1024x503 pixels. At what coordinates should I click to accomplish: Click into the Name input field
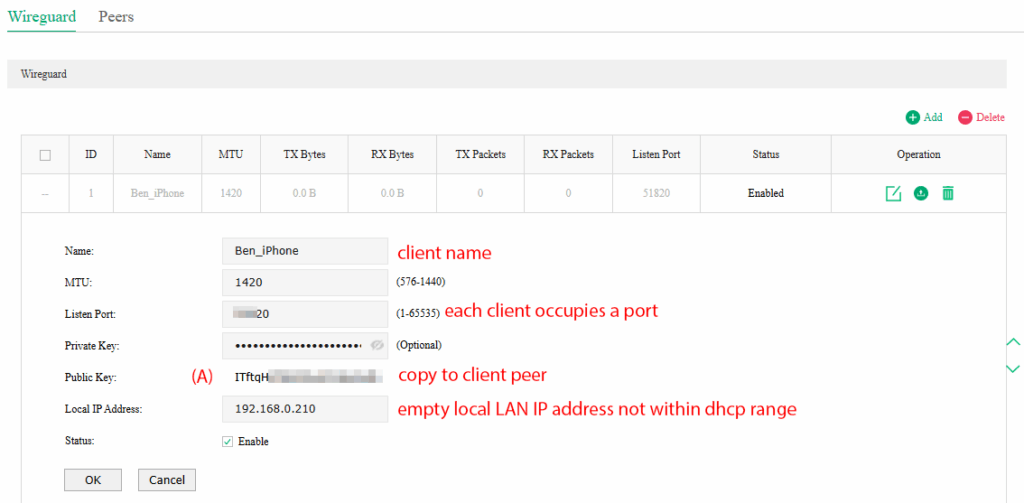click(304, 251)
